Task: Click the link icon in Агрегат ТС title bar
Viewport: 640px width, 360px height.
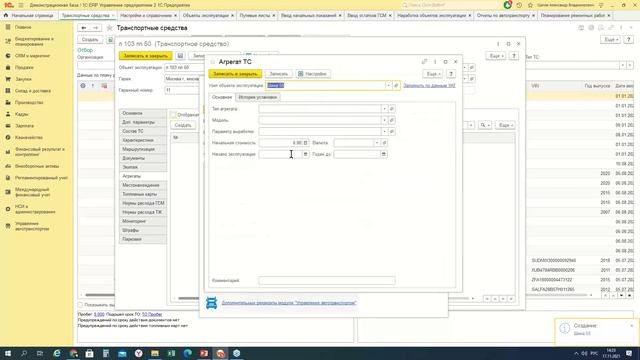Action: tap(424, 62)
